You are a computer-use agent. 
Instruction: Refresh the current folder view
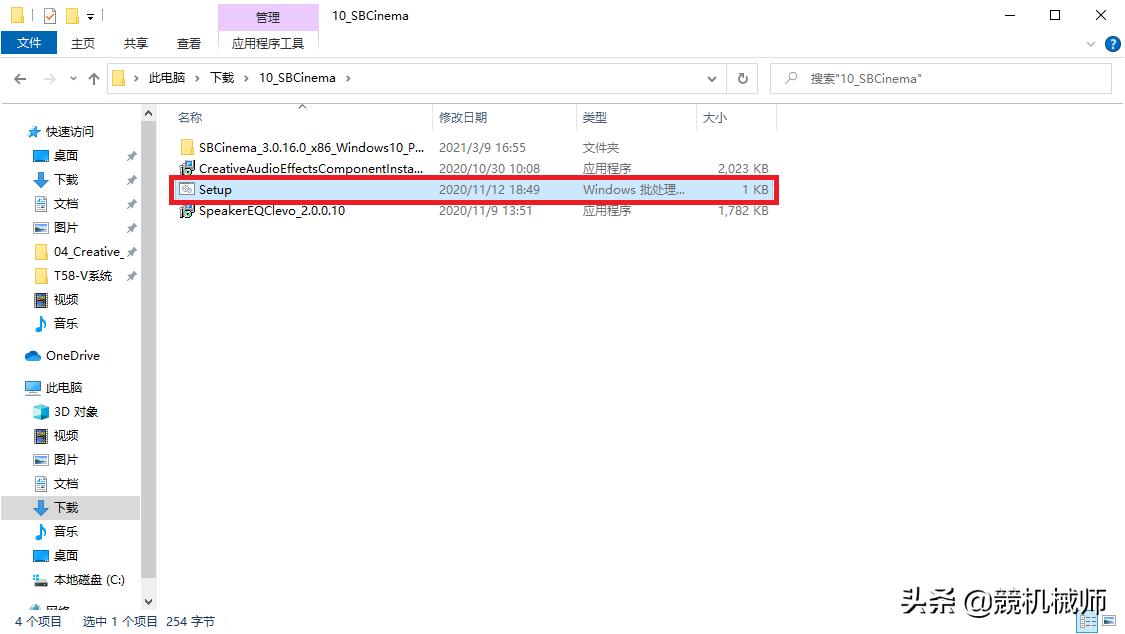click(741, 78)
